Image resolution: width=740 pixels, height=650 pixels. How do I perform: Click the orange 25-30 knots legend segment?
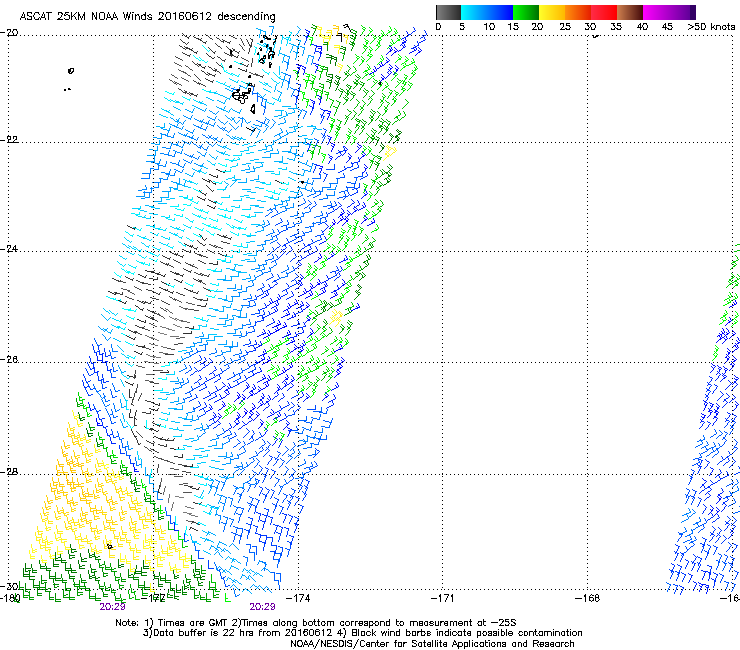point(578,12)
